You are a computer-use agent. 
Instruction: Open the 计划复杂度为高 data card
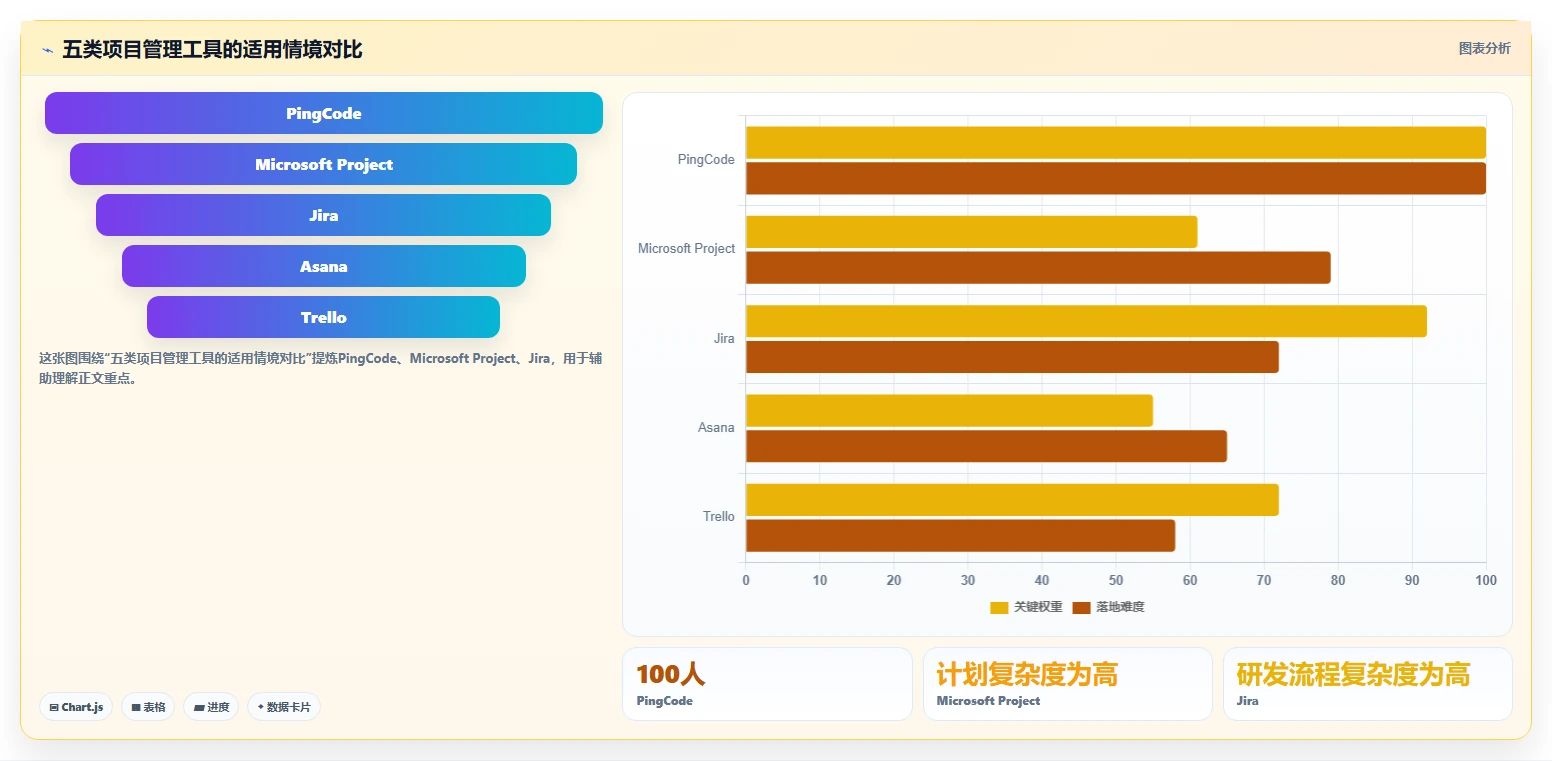pyautogui.click(x=1067, y=684)
